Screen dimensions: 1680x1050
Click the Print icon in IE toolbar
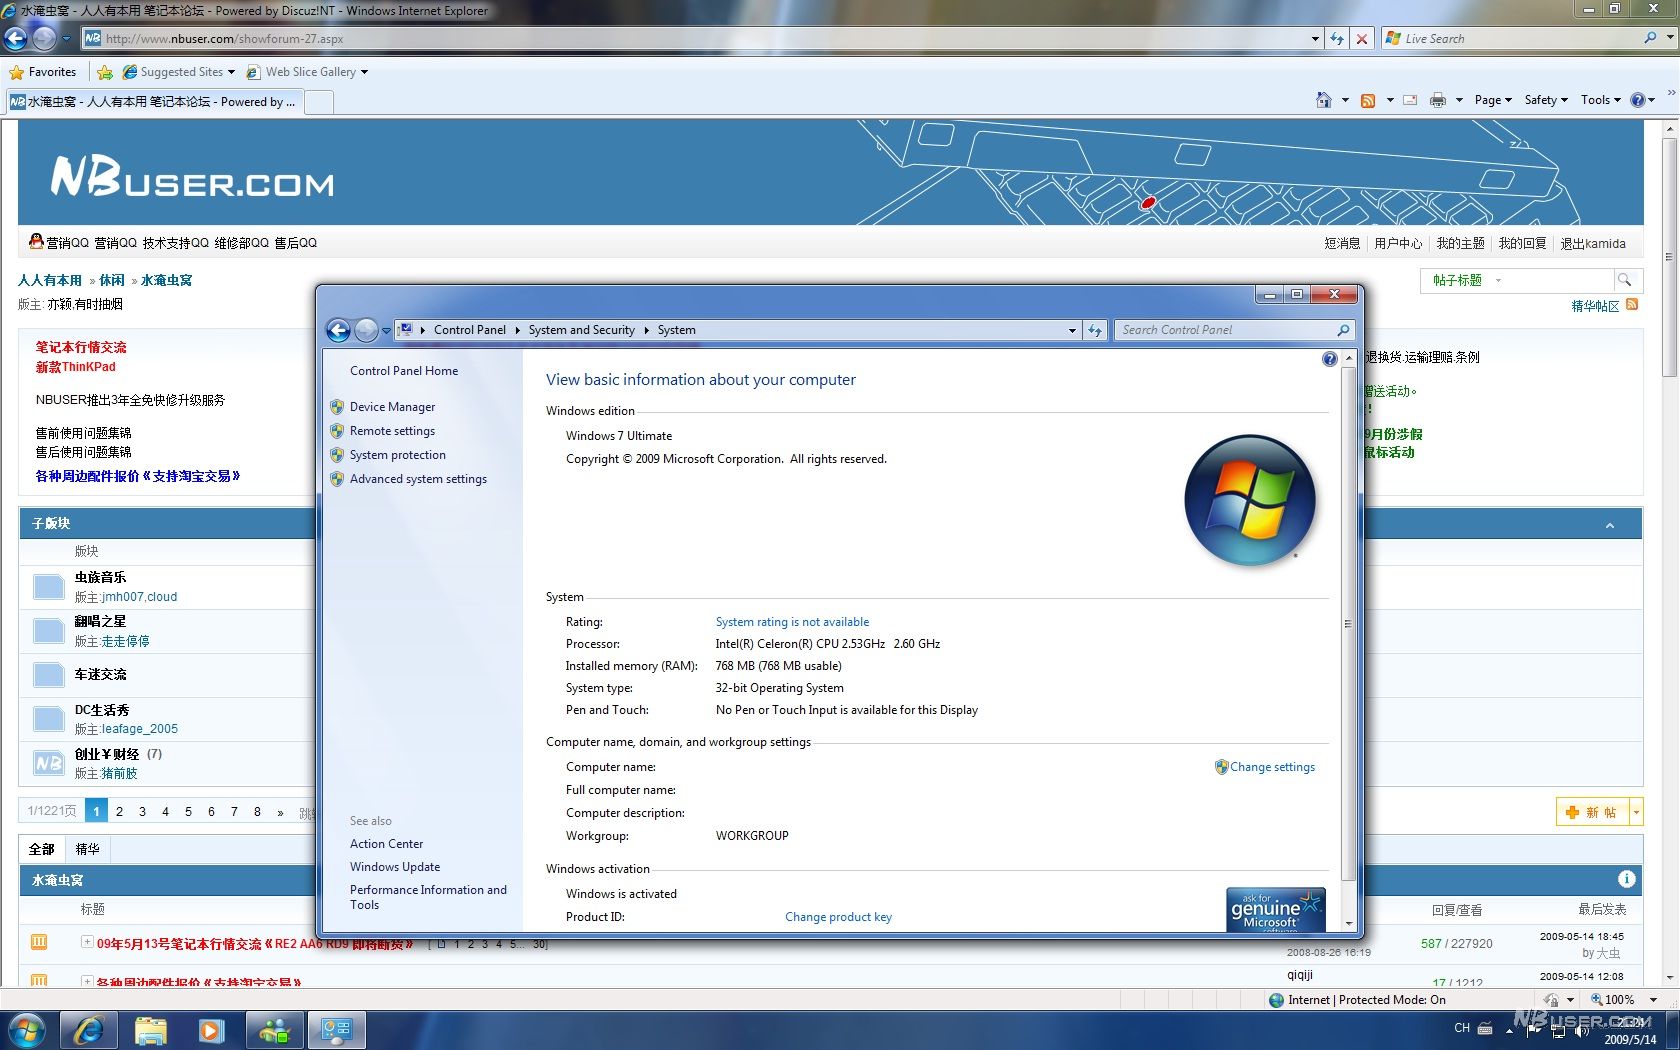1438,100
